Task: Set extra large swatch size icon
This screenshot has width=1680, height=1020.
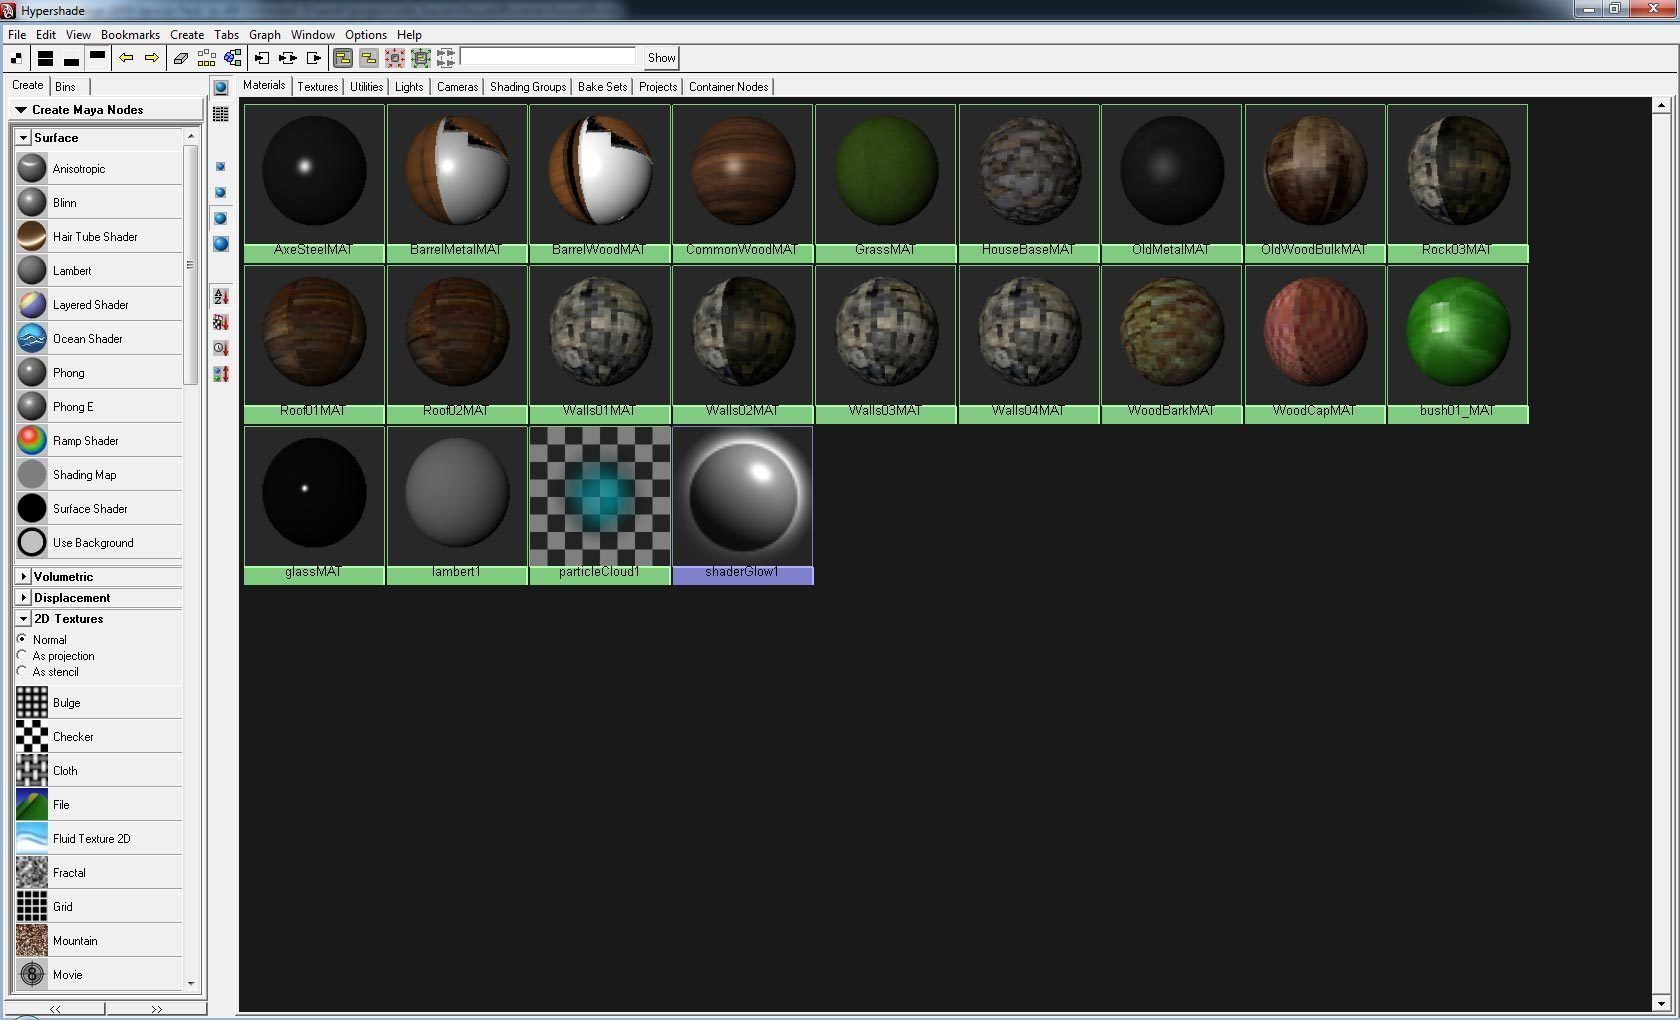Action: click(x=221, y=244)
